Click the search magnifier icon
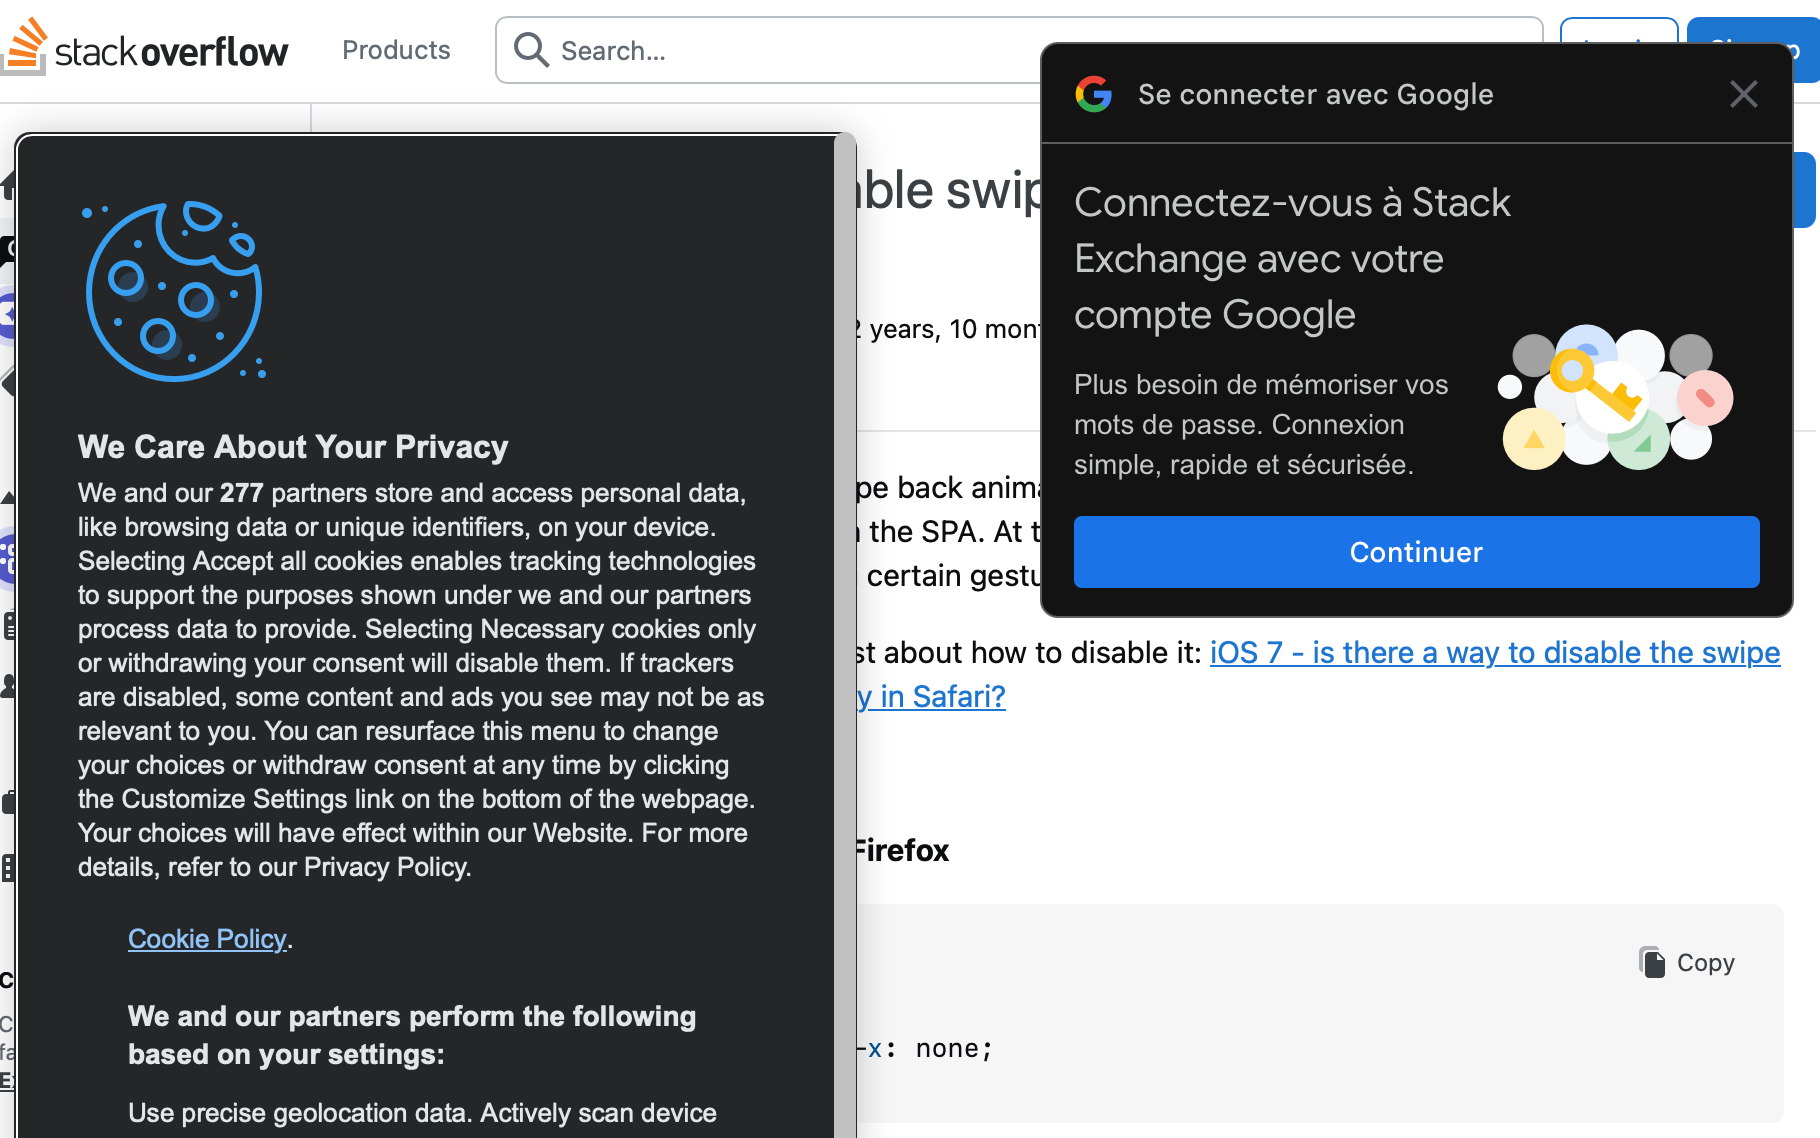 (531, 49)
